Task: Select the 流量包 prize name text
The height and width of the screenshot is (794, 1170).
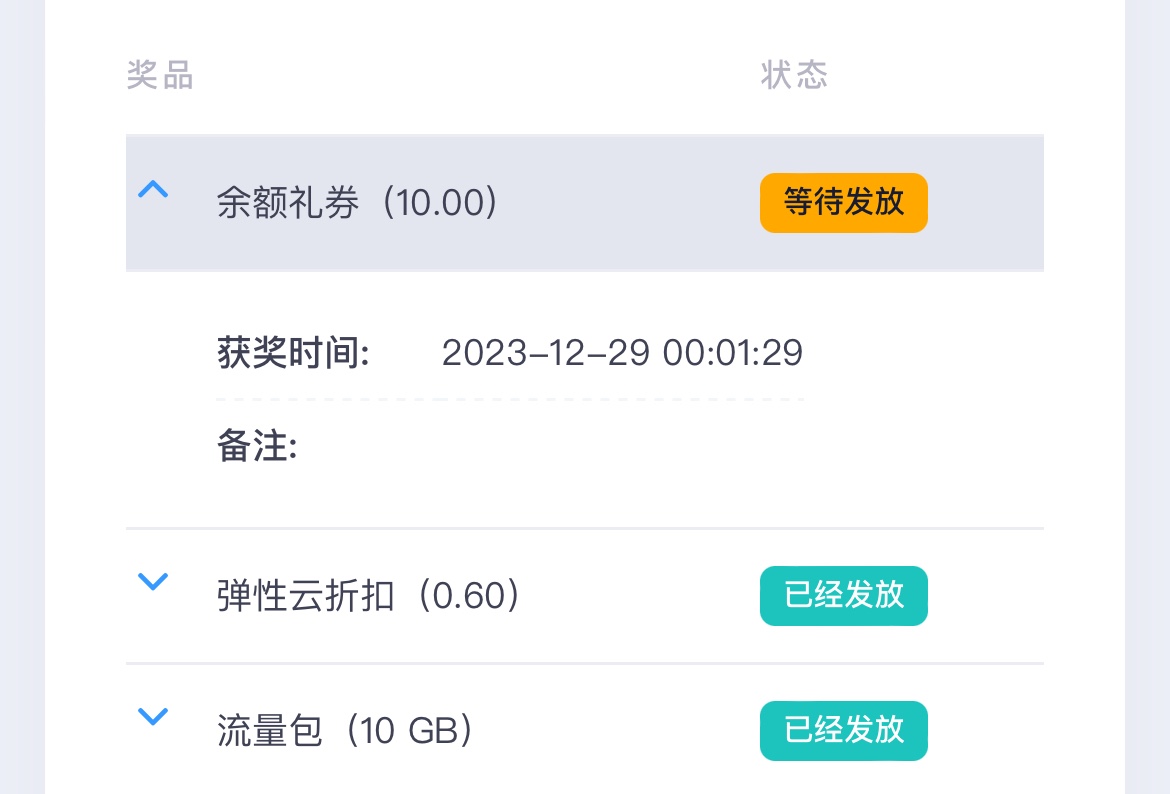Action: pos(270,732)
